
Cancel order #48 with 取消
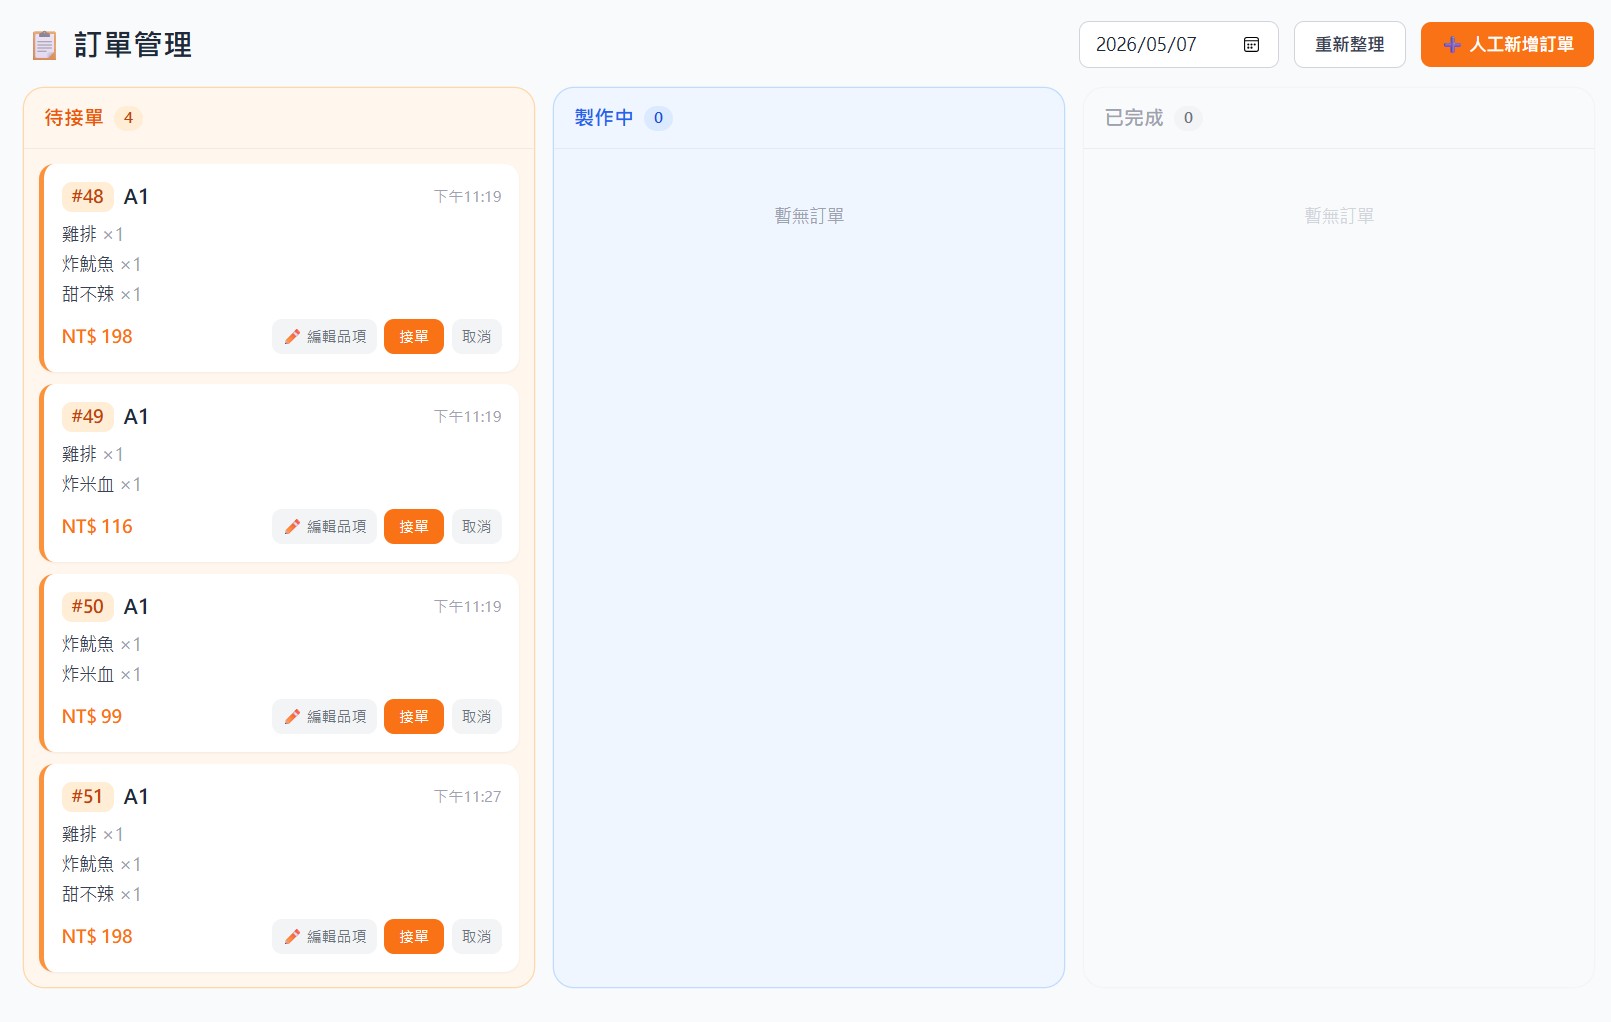click(x=477, y=337)
